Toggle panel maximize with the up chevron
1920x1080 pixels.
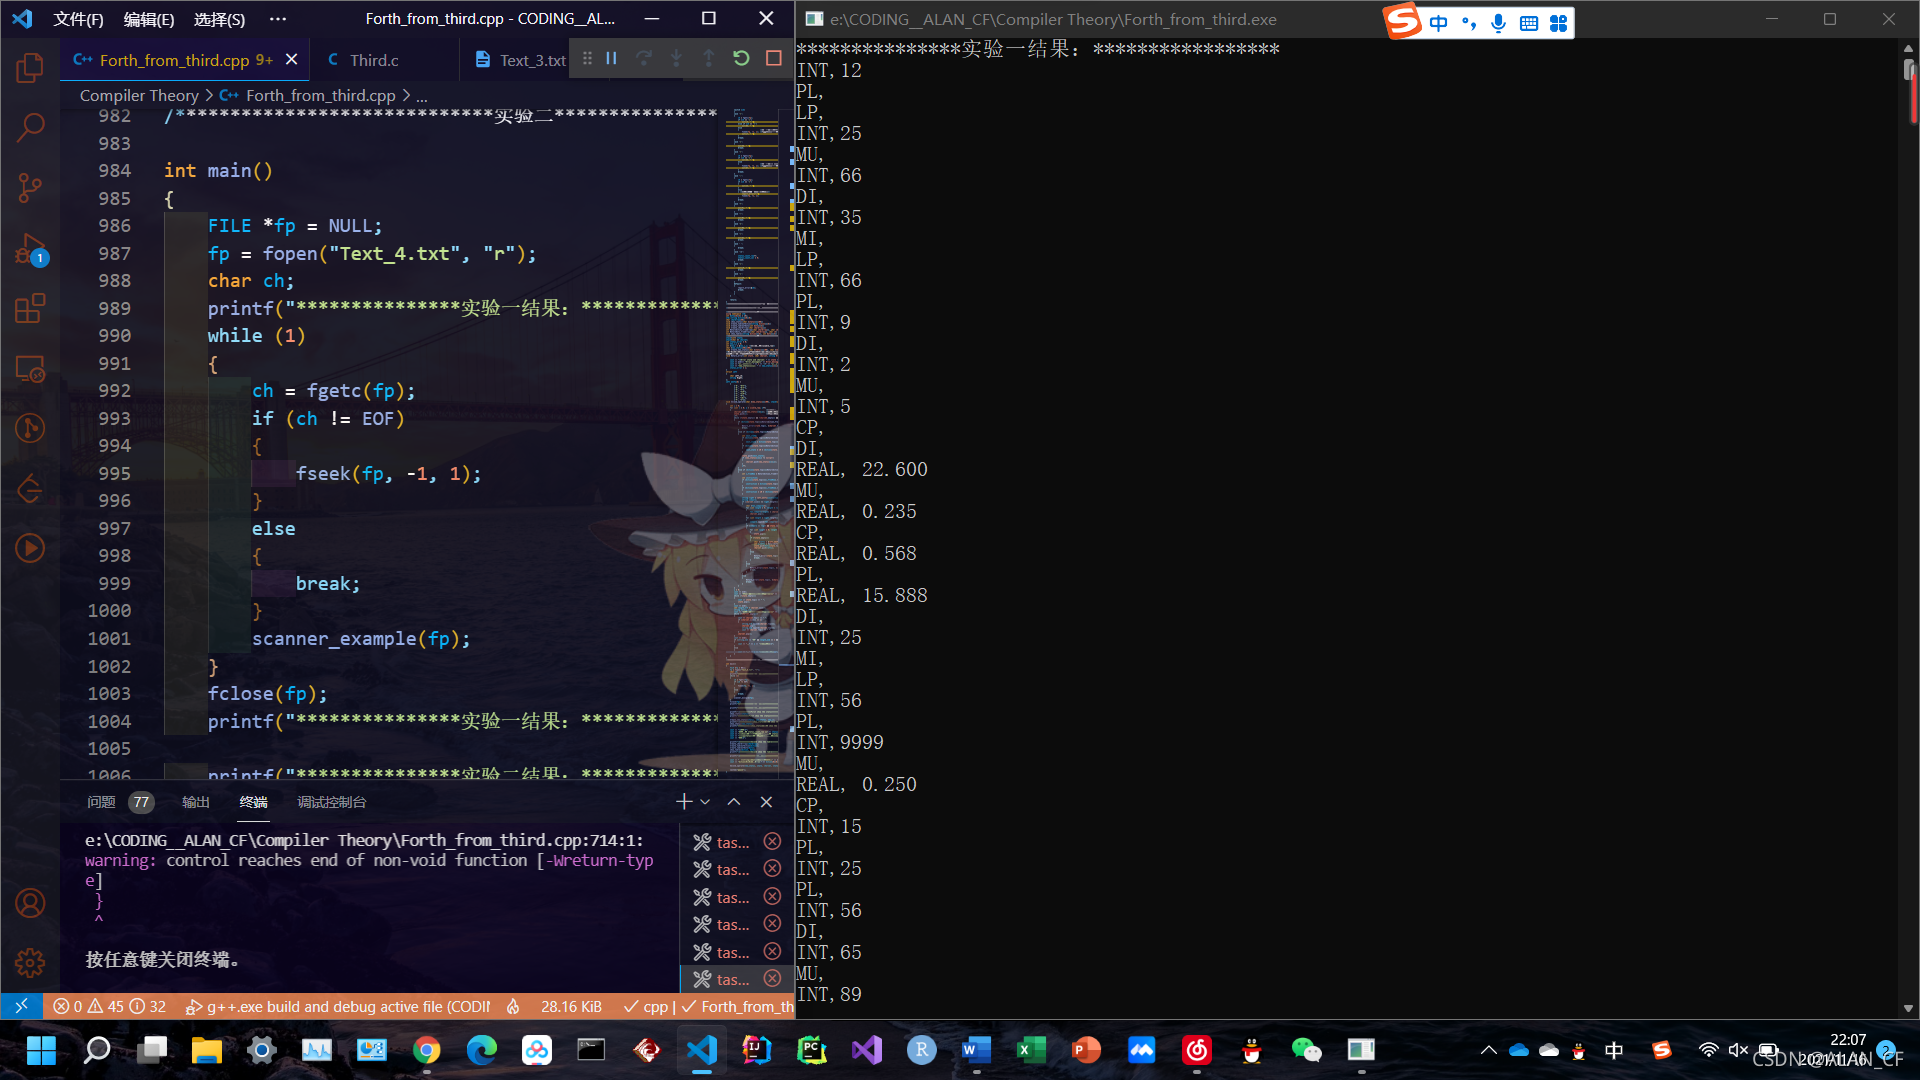click(x=734, y=802)
